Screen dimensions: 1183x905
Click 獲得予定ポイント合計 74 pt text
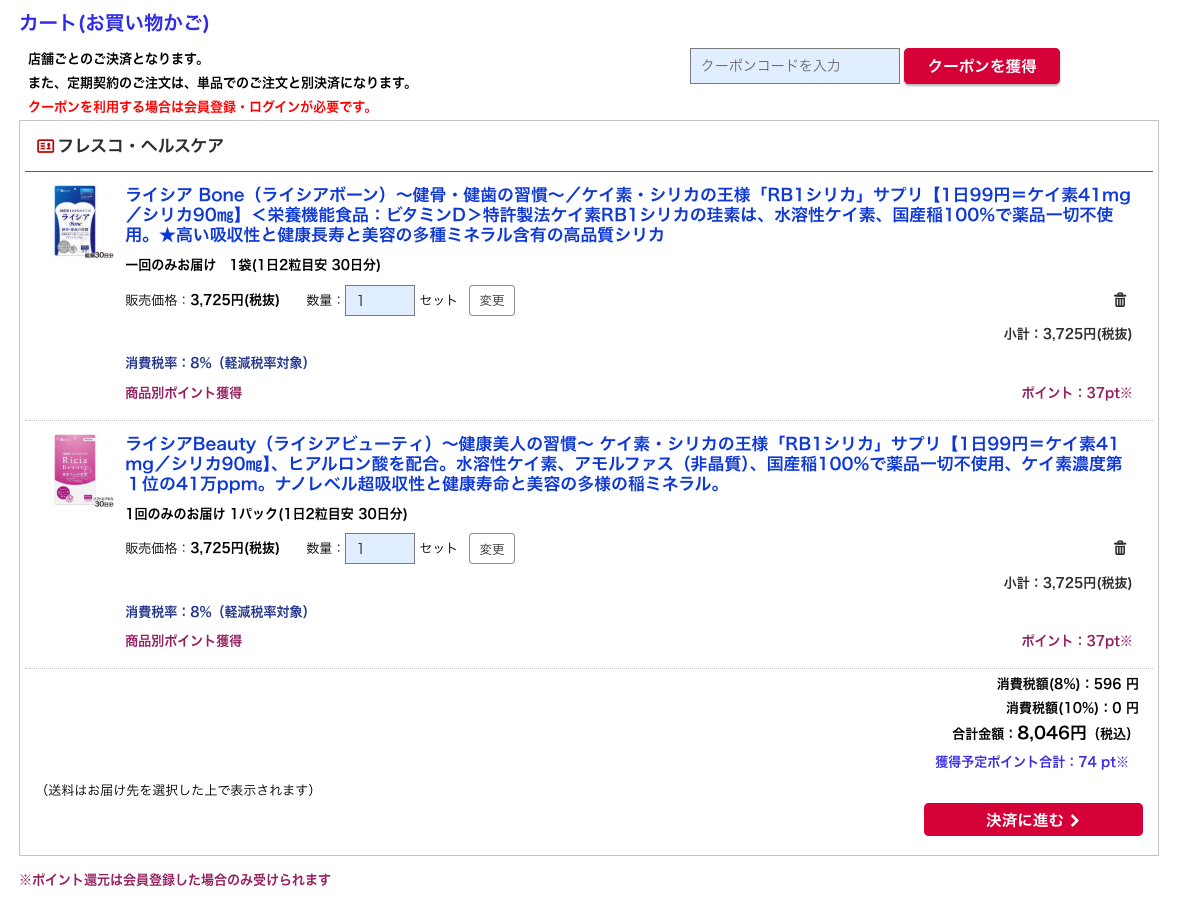(x=1031, y=762)
